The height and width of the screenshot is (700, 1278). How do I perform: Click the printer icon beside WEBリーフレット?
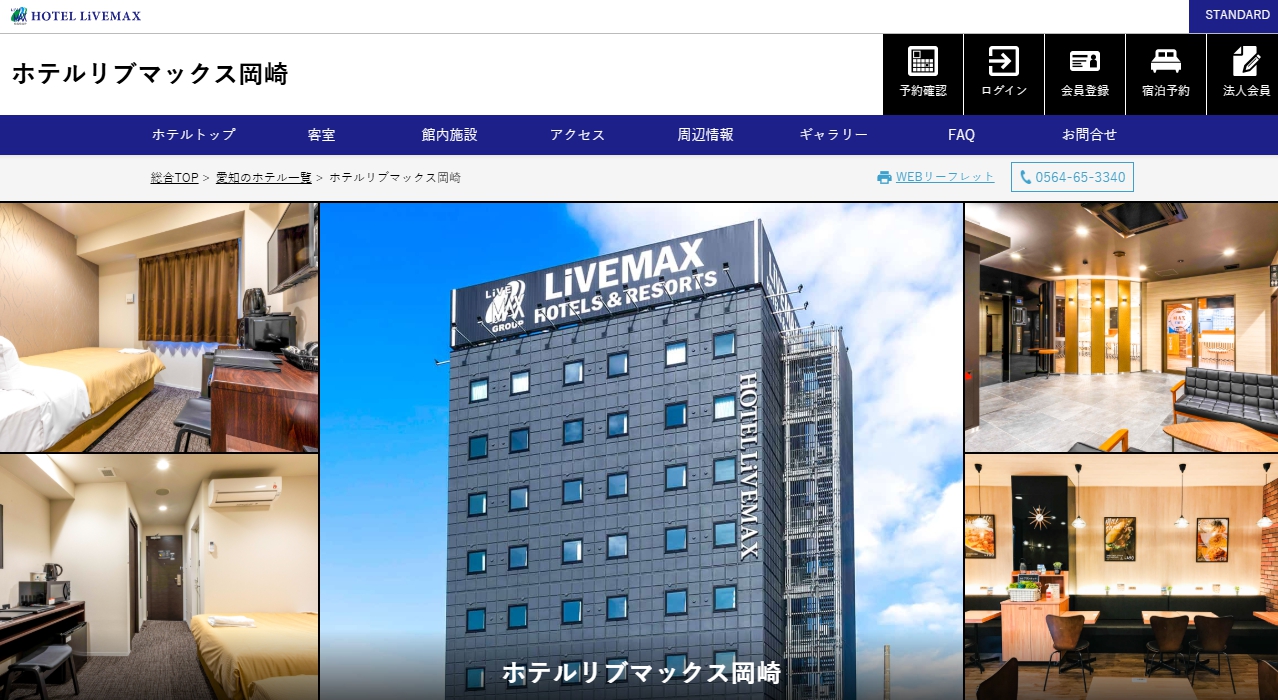pyautogui.click(x=884, y=177)
